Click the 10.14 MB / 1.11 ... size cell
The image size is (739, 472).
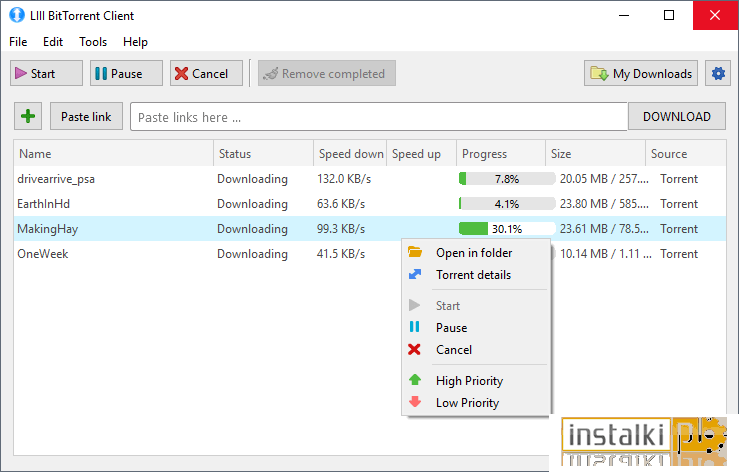(x=606, y=254)
